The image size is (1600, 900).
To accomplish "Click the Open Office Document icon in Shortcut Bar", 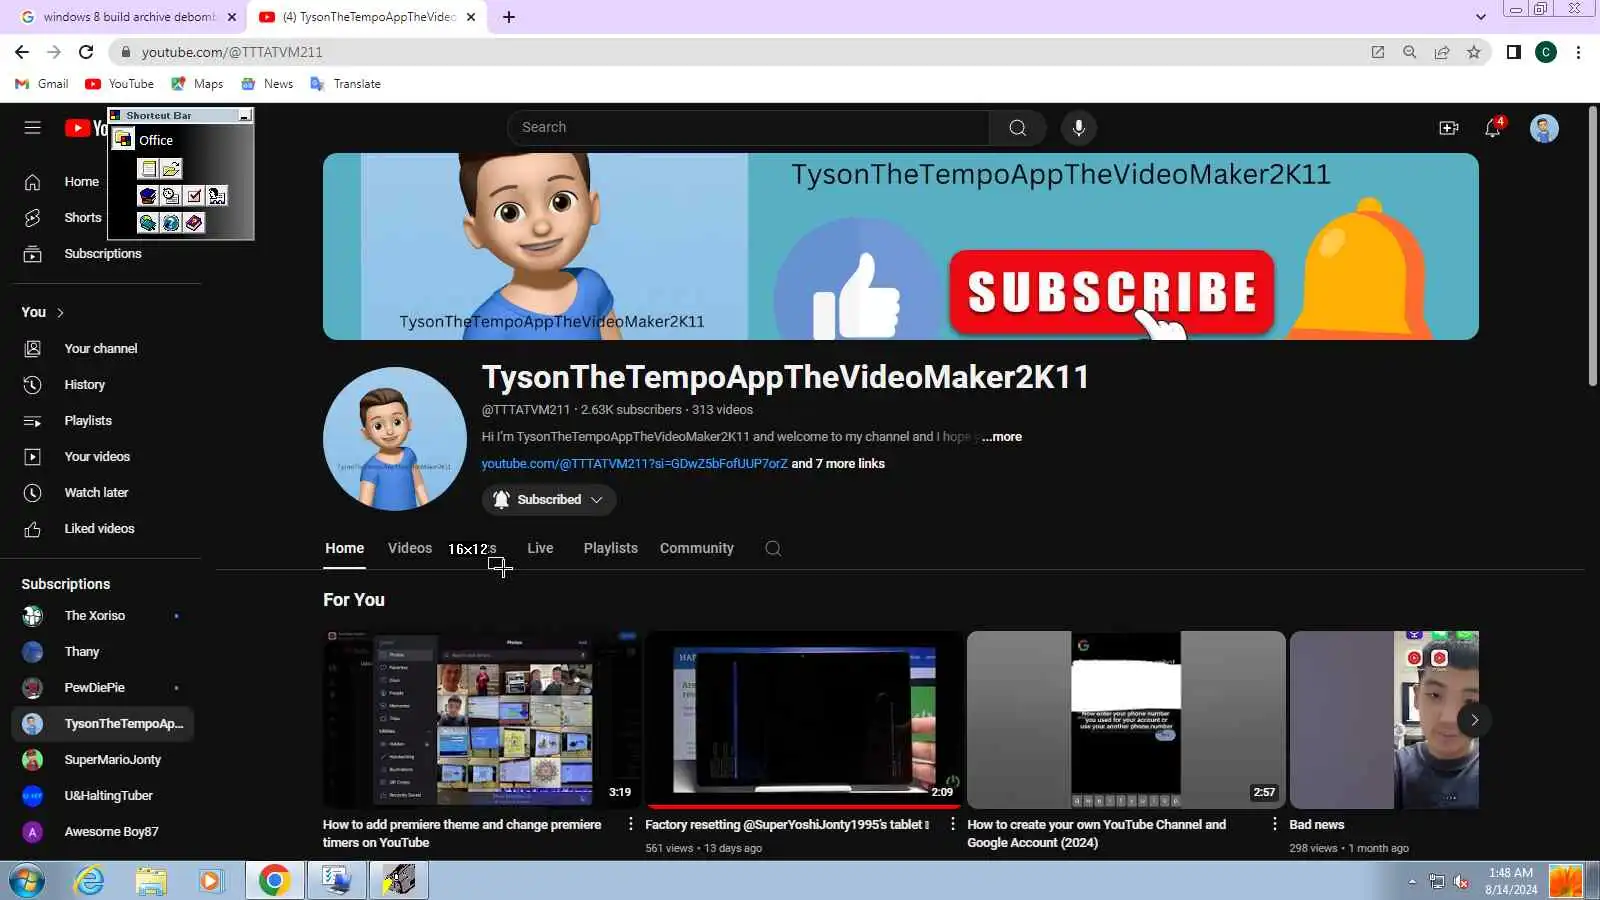I will [171, 169].
